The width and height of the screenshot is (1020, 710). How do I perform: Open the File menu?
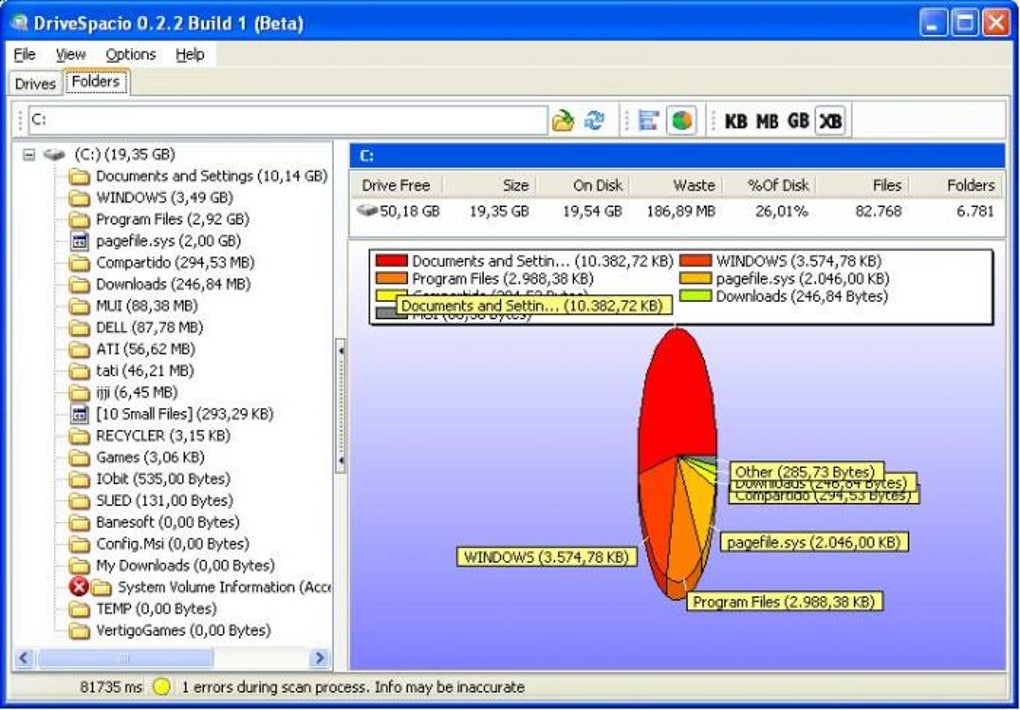(x=24, y=55)
